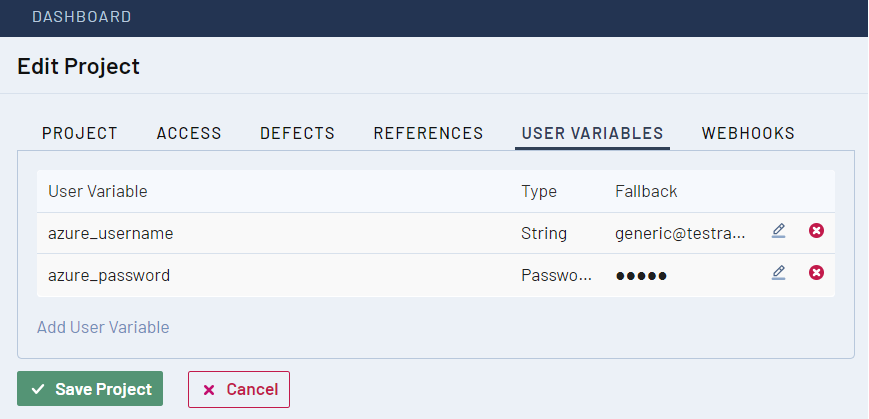Click the masked password fallback dots

tap(640, 275)
